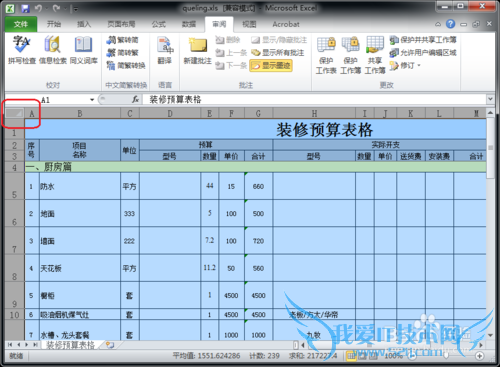
Task: Click Share Workbook (共享工作簿)
Action: tap(375, 55)
